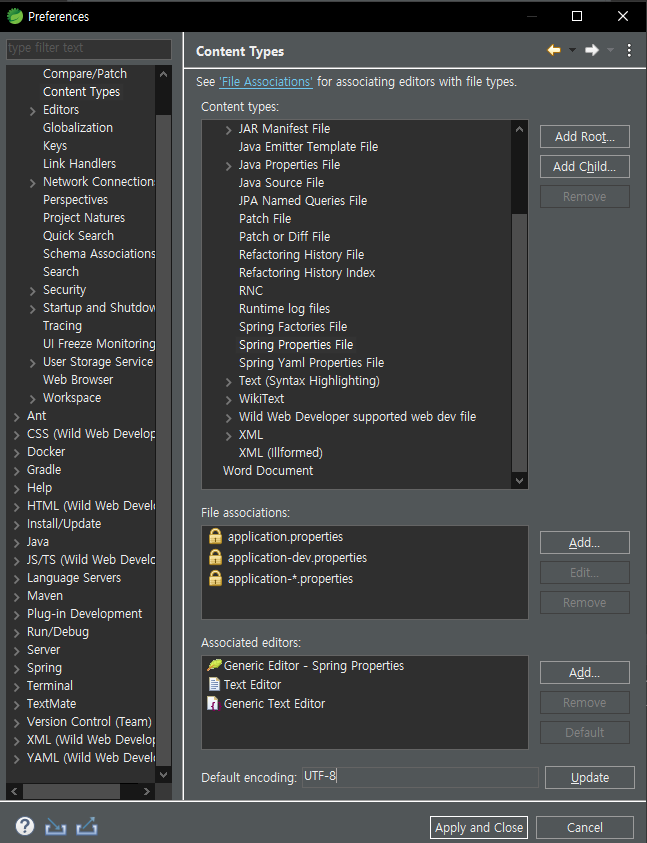
Task: Click lock icon beside application.properties
Action: 215,536
